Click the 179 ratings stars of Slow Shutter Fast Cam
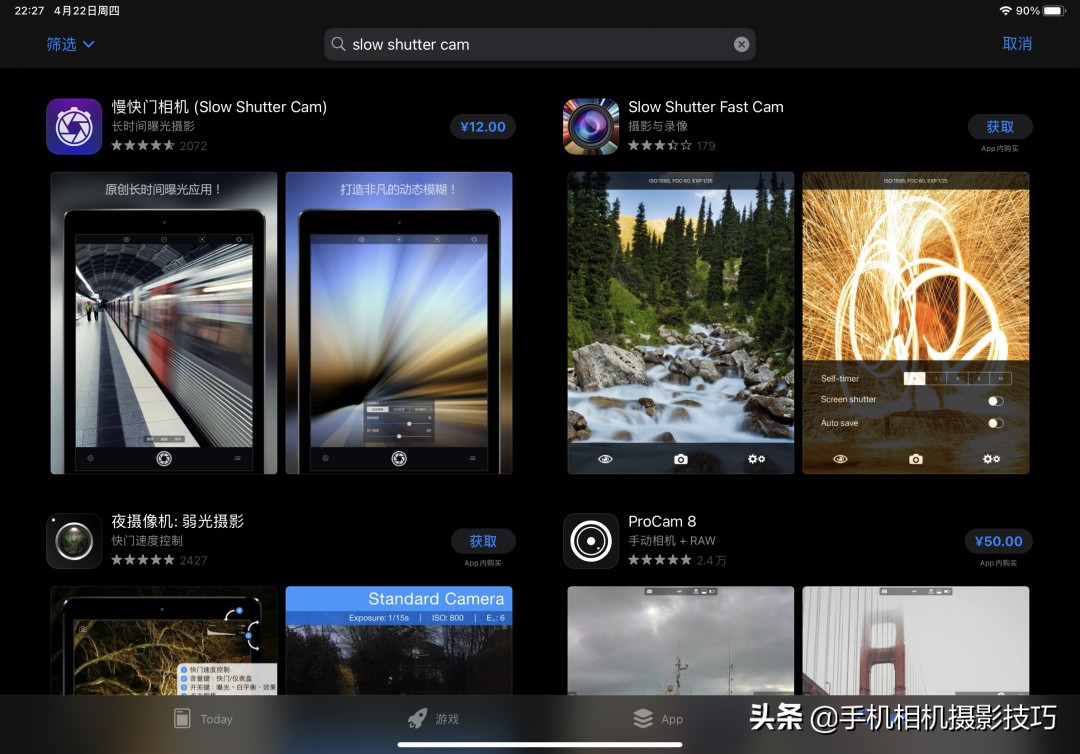1080x754 pixels. coord(660,145)
